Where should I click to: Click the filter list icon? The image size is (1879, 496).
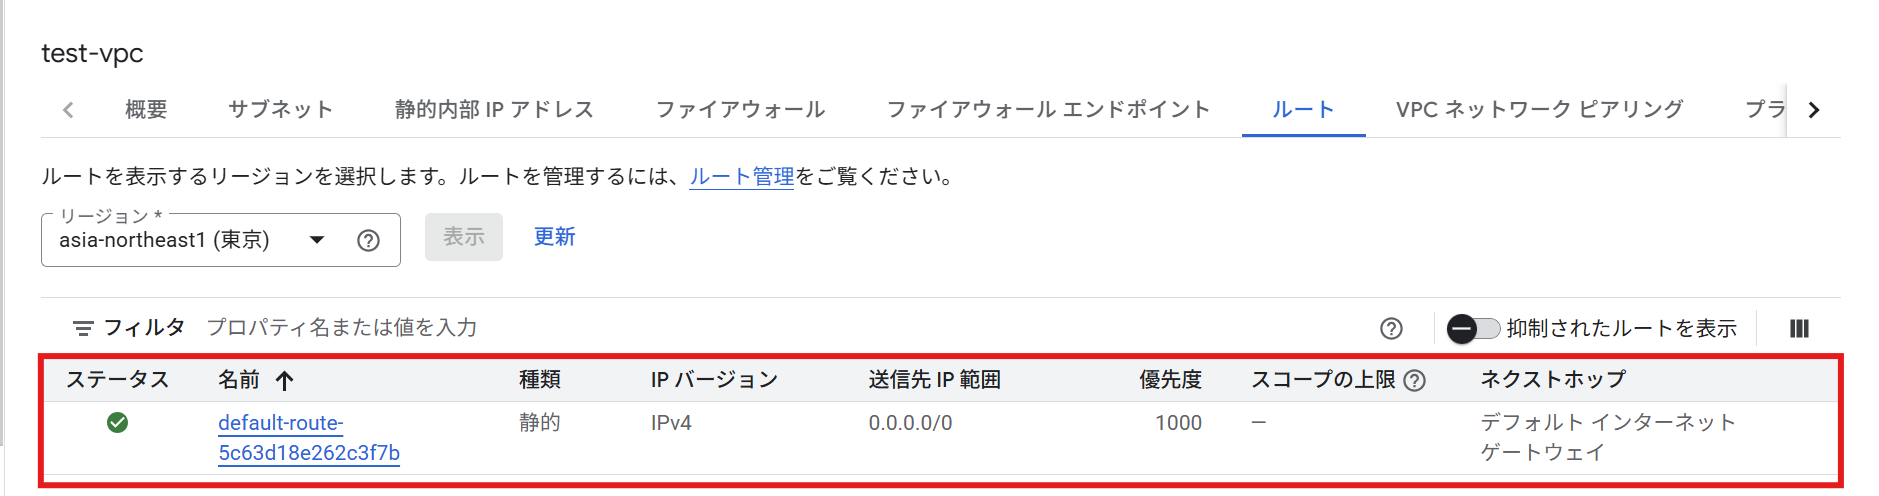[x=84, y=328]
